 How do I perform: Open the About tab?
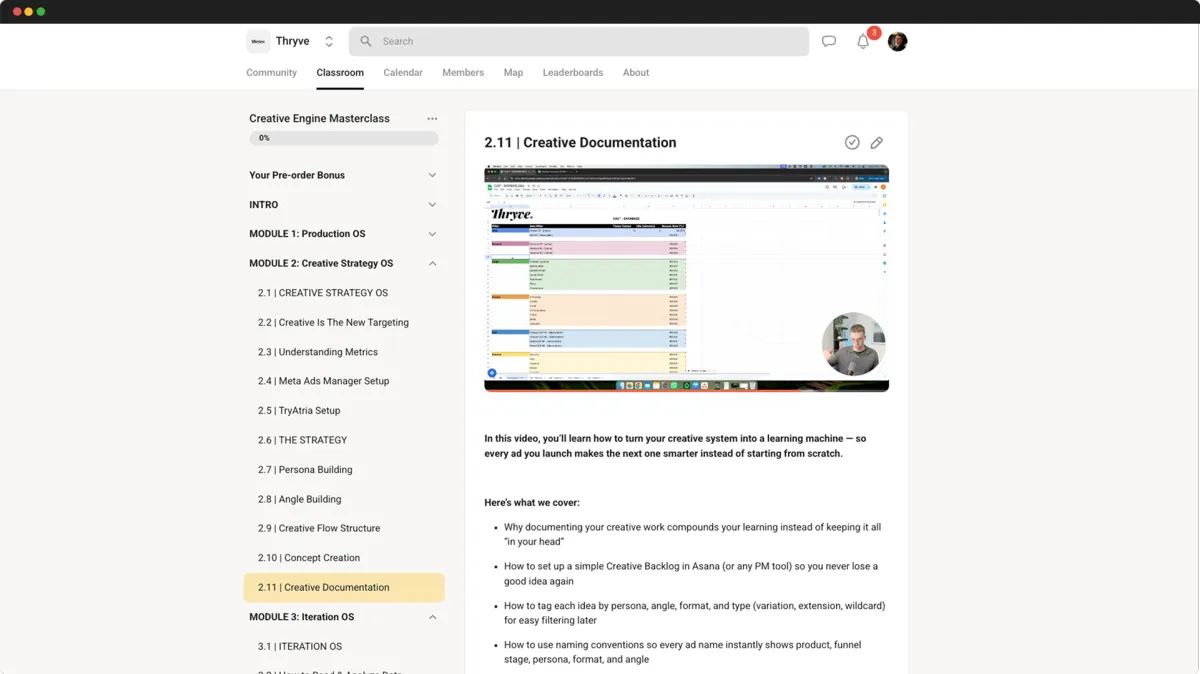[x=636, y=73]
